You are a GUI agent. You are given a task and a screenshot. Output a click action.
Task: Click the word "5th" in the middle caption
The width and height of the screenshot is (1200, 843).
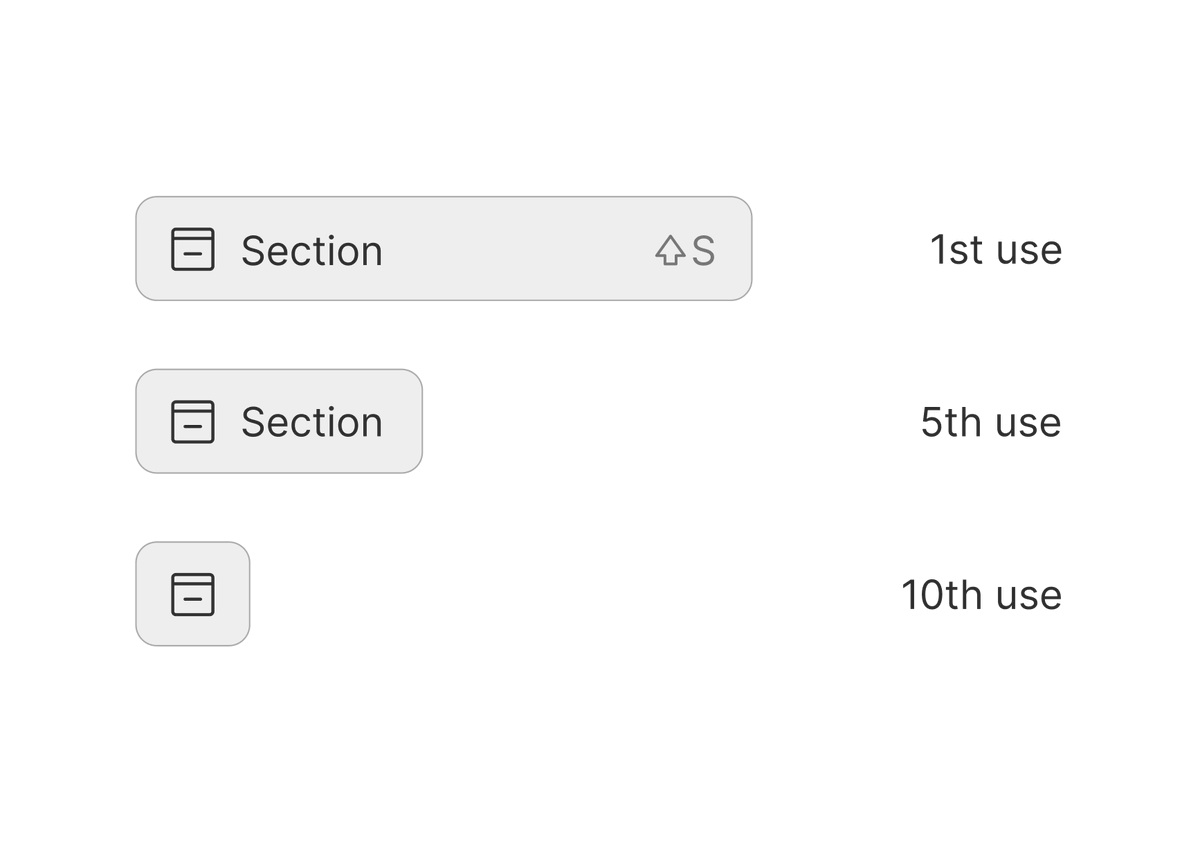coord(951,422)
